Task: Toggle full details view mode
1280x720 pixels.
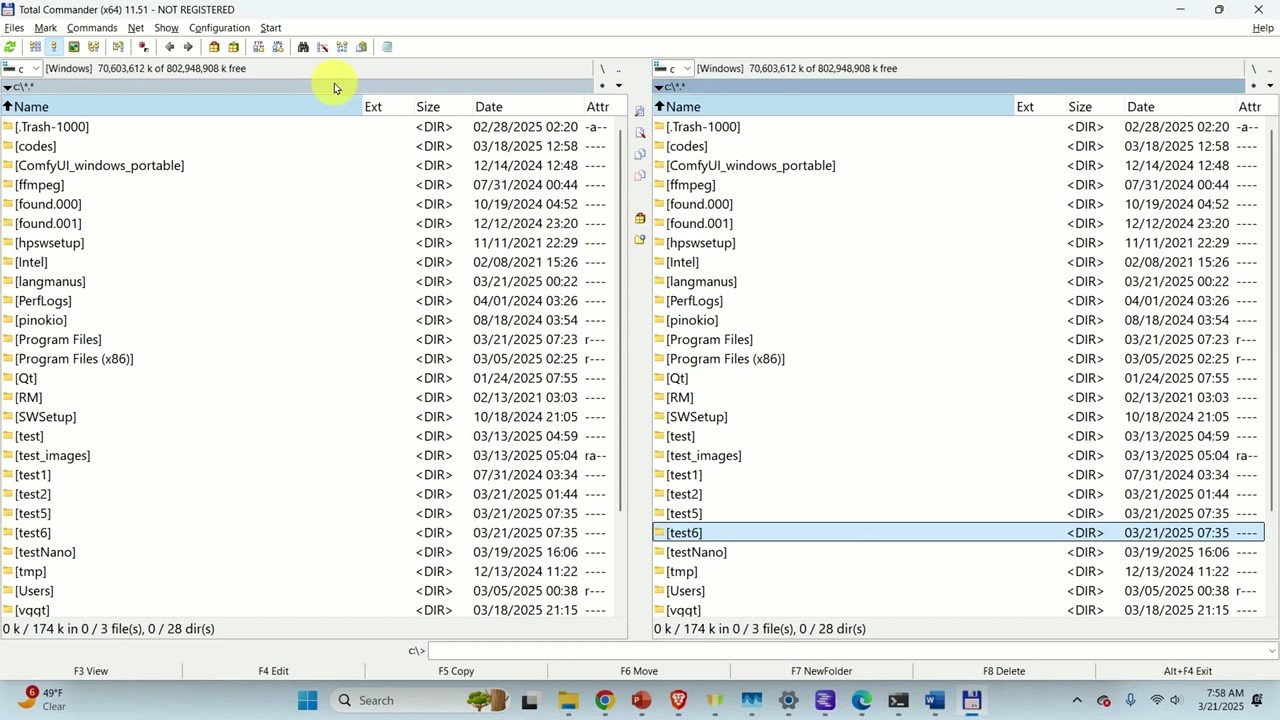Action: (x=54, y=47)
